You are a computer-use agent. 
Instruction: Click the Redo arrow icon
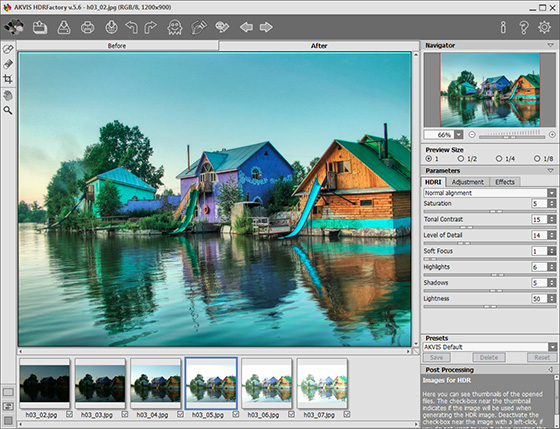(x=150, y=27)
